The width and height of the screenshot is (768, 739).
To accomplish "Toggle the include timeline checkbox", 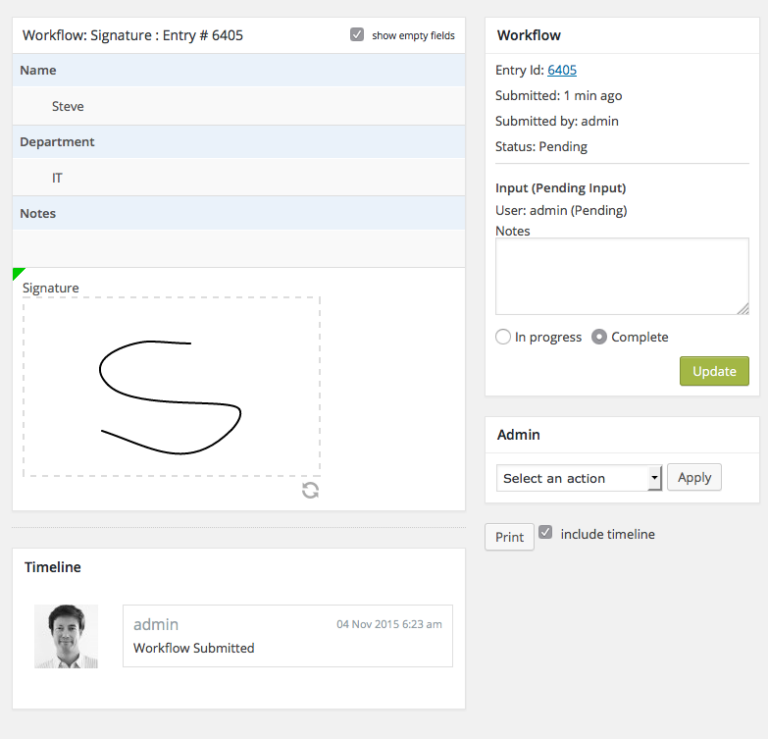I will coord(545,533).
